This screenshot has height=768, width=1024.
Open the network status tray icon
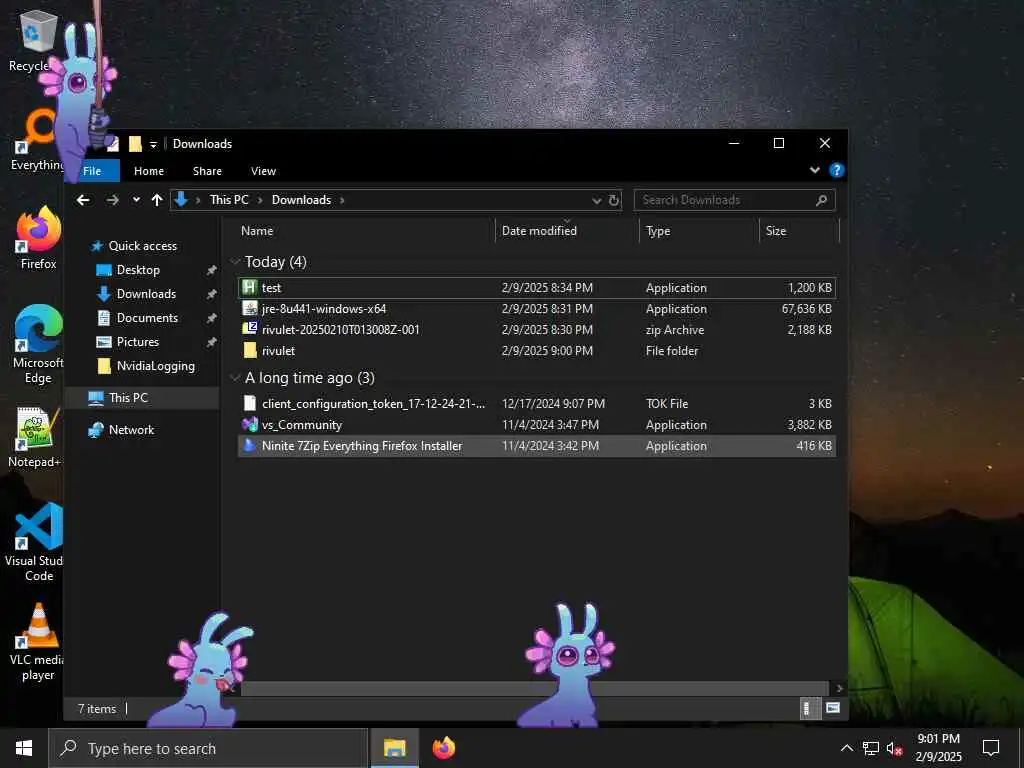[871, 748]
